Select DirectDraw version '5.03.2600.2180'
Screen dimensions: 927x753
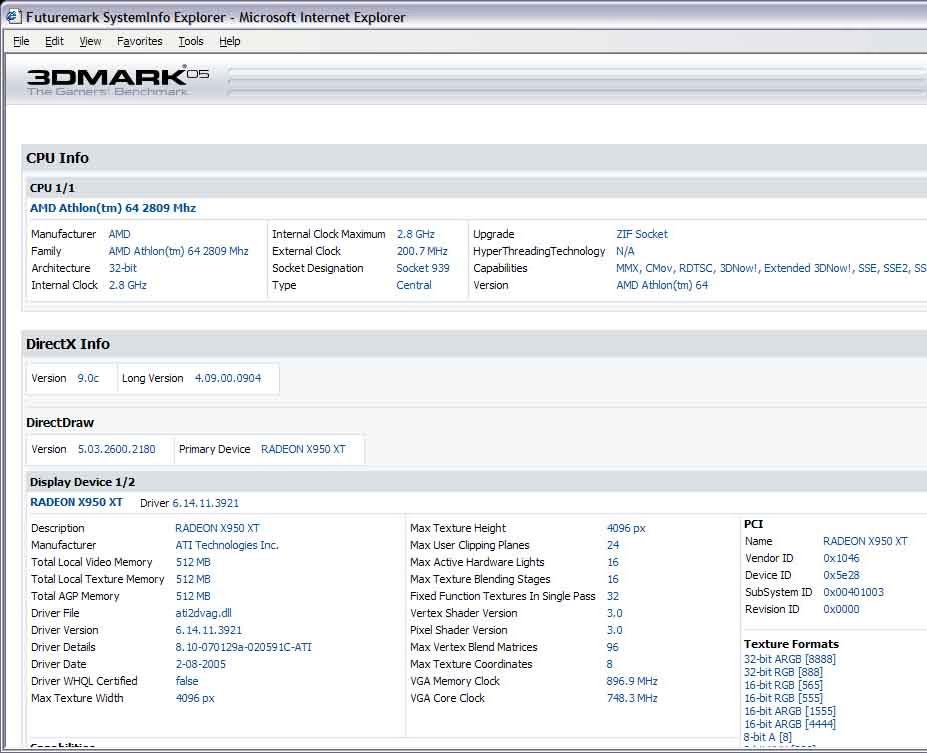[x=116, y=449]
